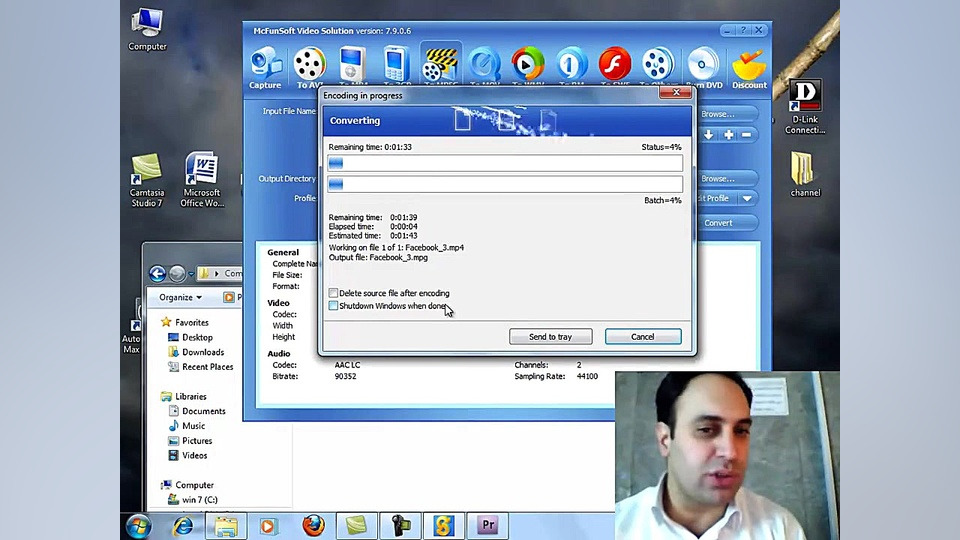Select Downloads in Explorer sidebar
Viewport: 960px width, 540px height.
[203, 352]
